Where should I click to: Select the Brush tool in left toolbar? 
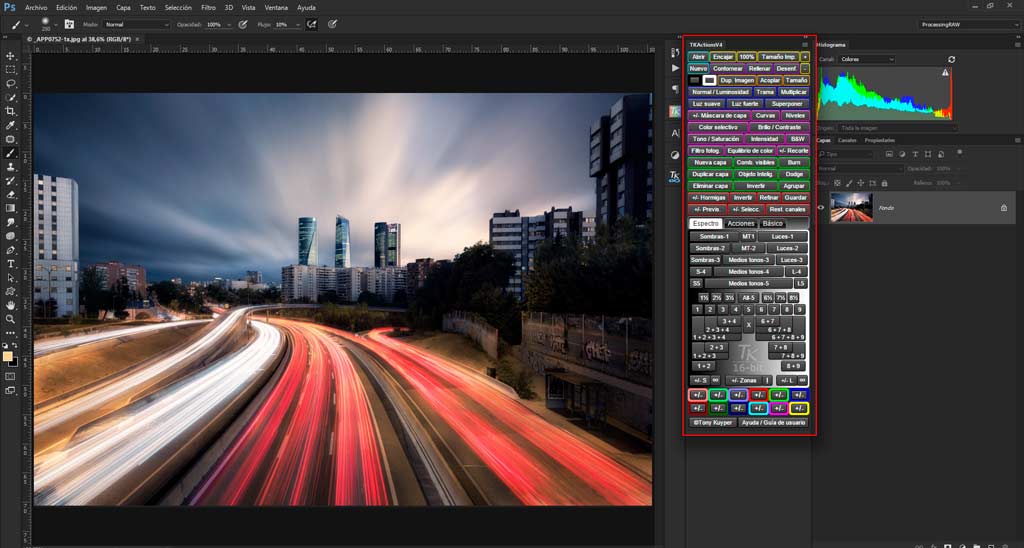point(10,153)
